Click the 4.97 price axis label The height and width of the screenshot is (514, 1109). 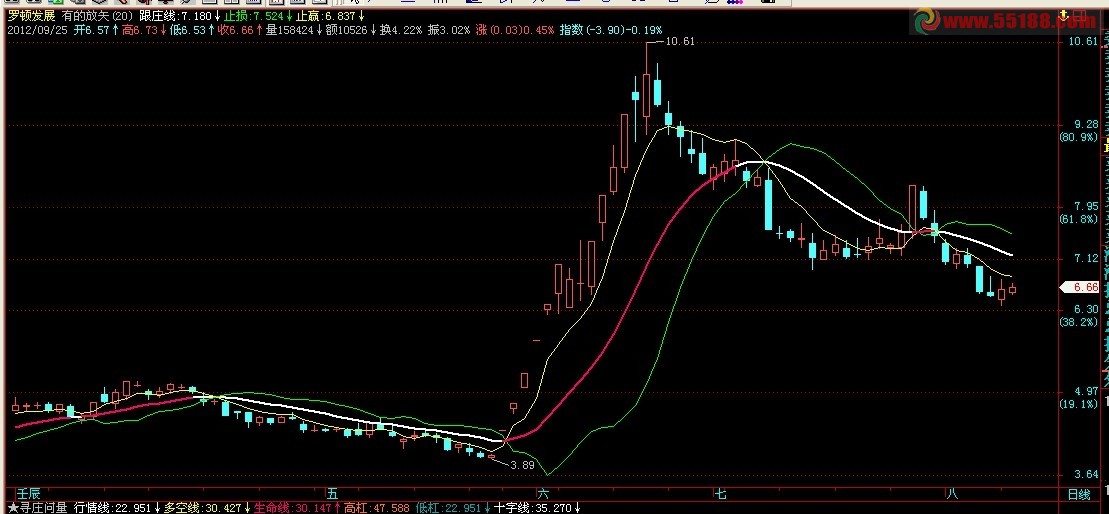[1086, 391]
